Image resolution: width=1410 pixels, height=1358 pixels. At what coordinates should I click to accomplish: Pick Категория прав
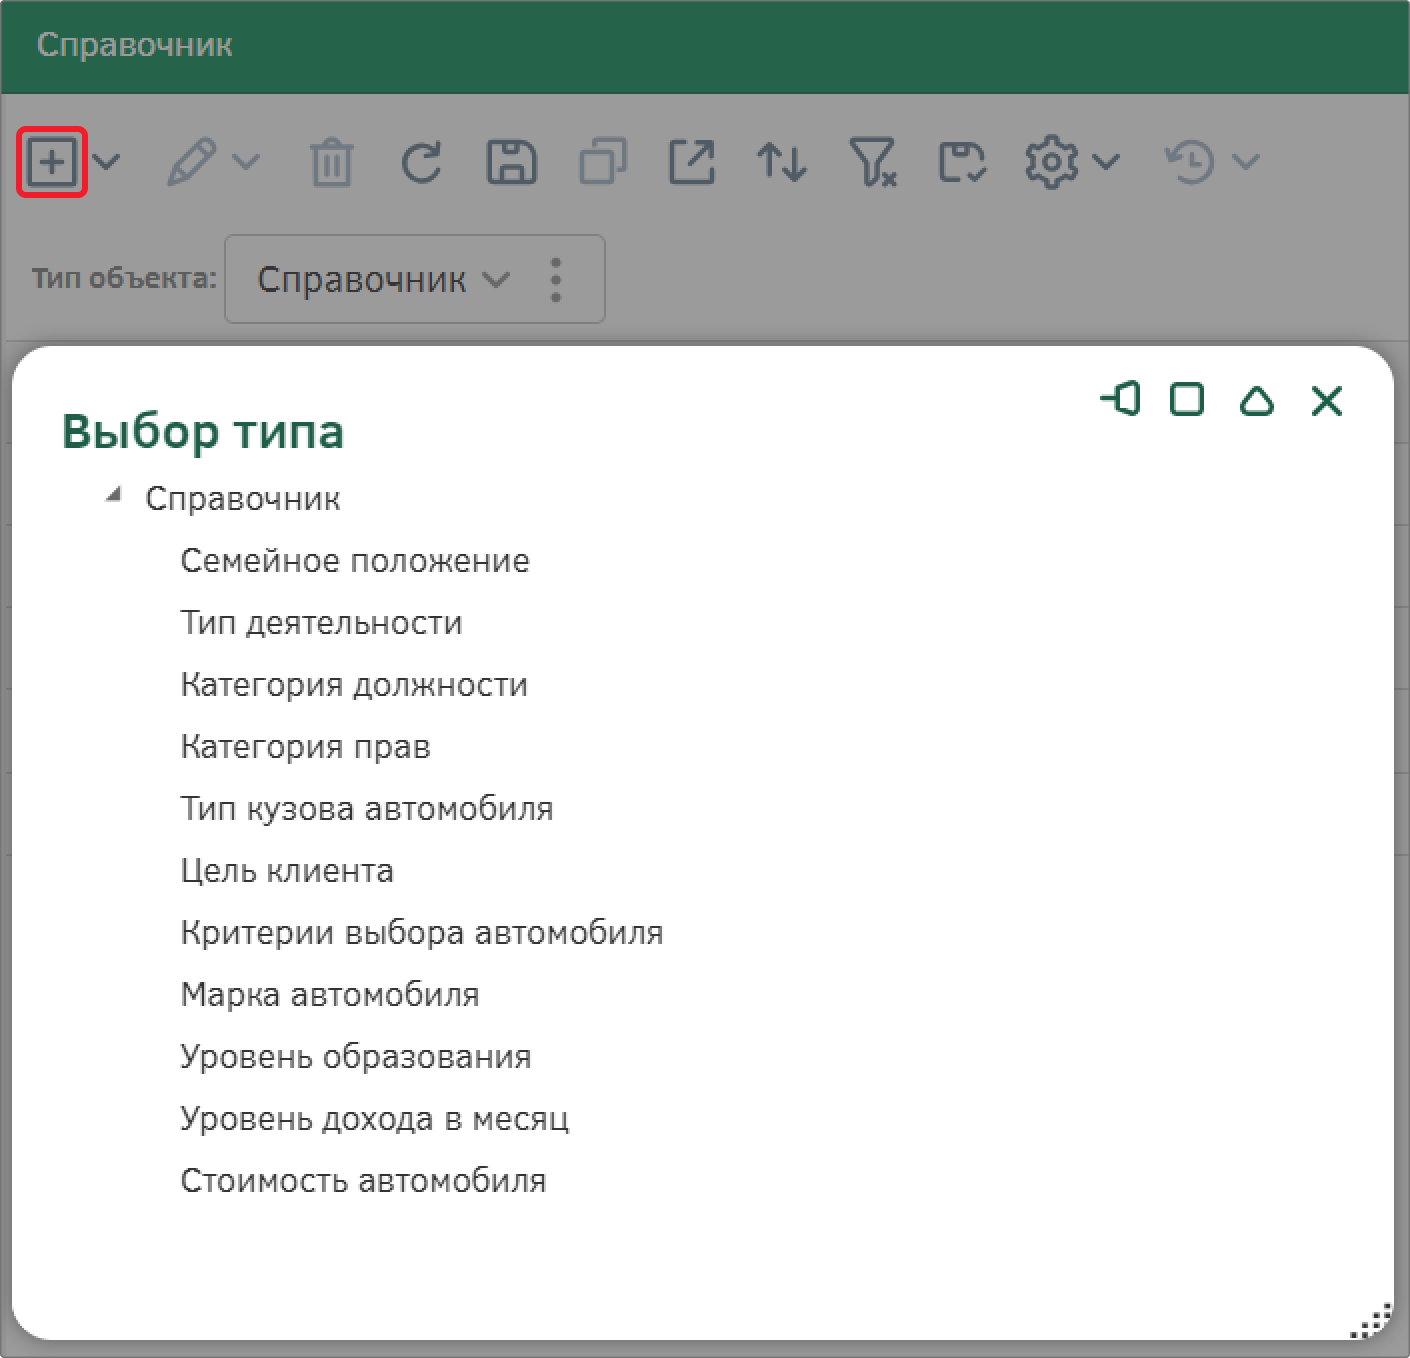[305, 746]
